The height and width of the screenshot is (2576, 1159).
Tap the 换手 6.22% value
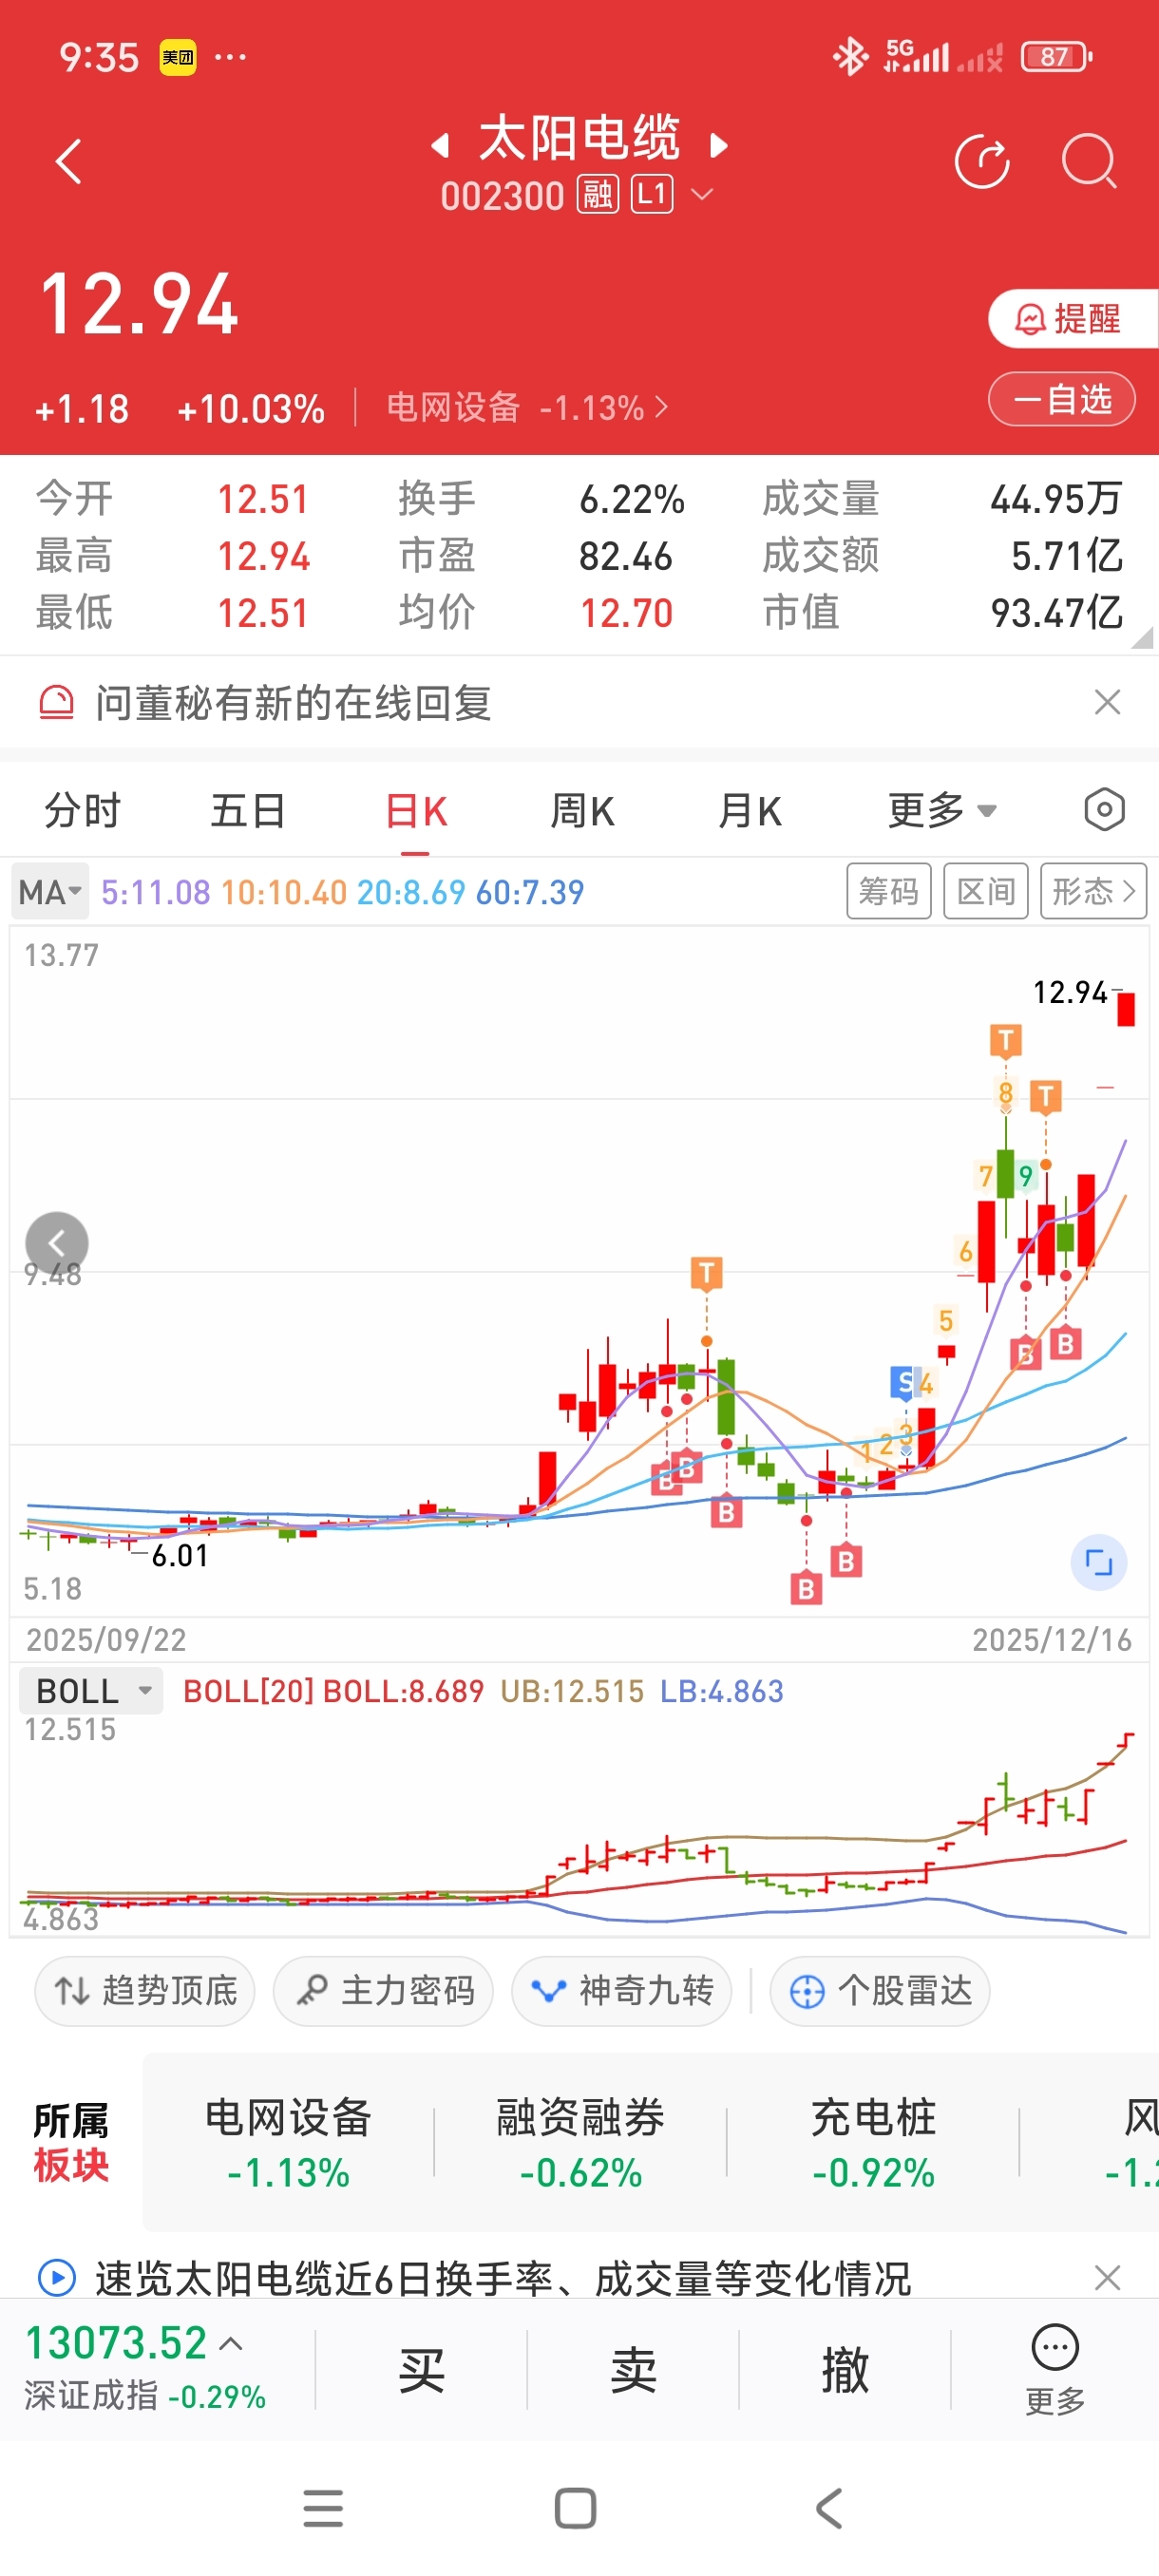tap(632, 499)
